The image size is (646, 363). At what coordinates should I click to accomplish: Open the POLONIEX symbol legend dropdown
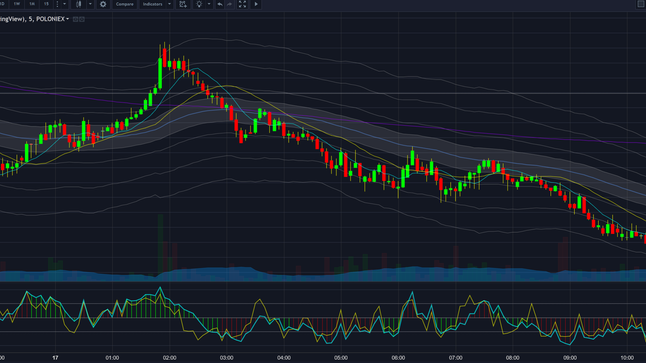68,19
